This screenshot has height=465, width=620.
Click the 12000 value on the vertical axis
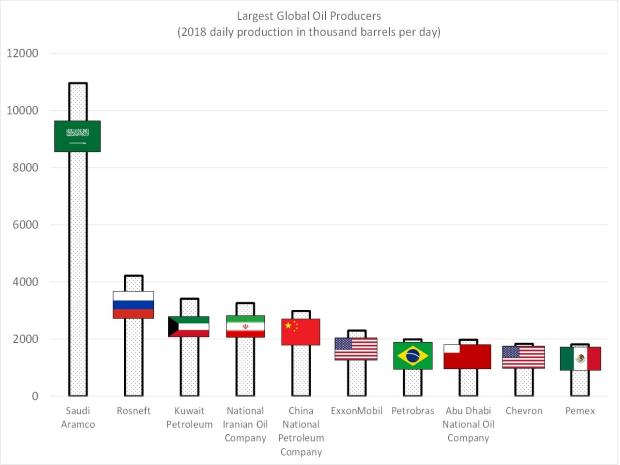point(23,53)
